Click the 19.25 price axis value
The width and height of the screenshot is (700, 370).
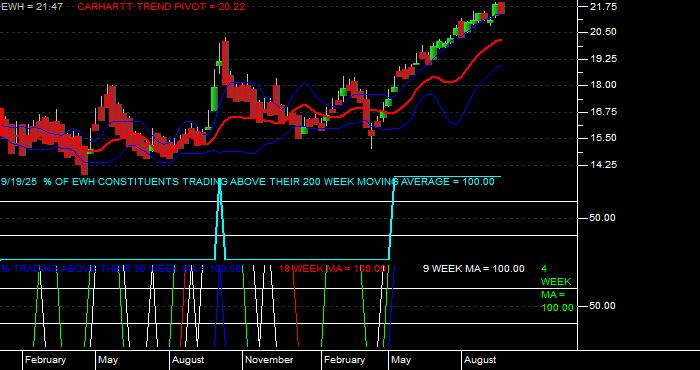tap(604, 58)
